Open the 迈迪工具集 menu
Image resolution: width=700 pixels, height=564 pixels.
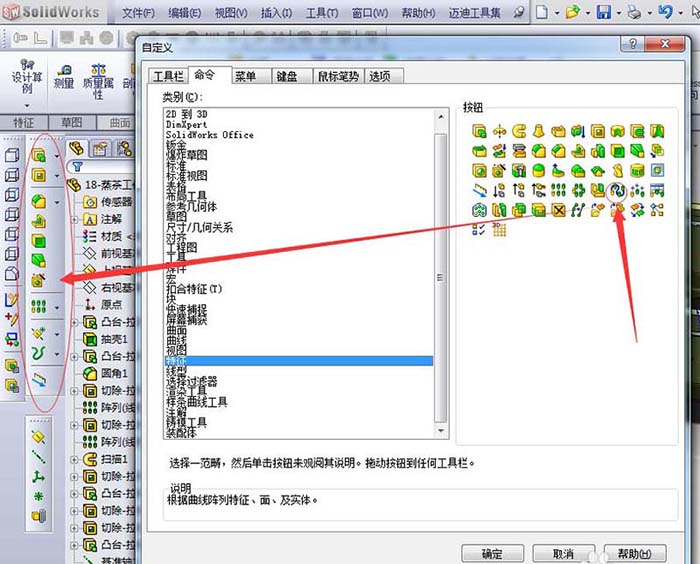tap(475, 13)
